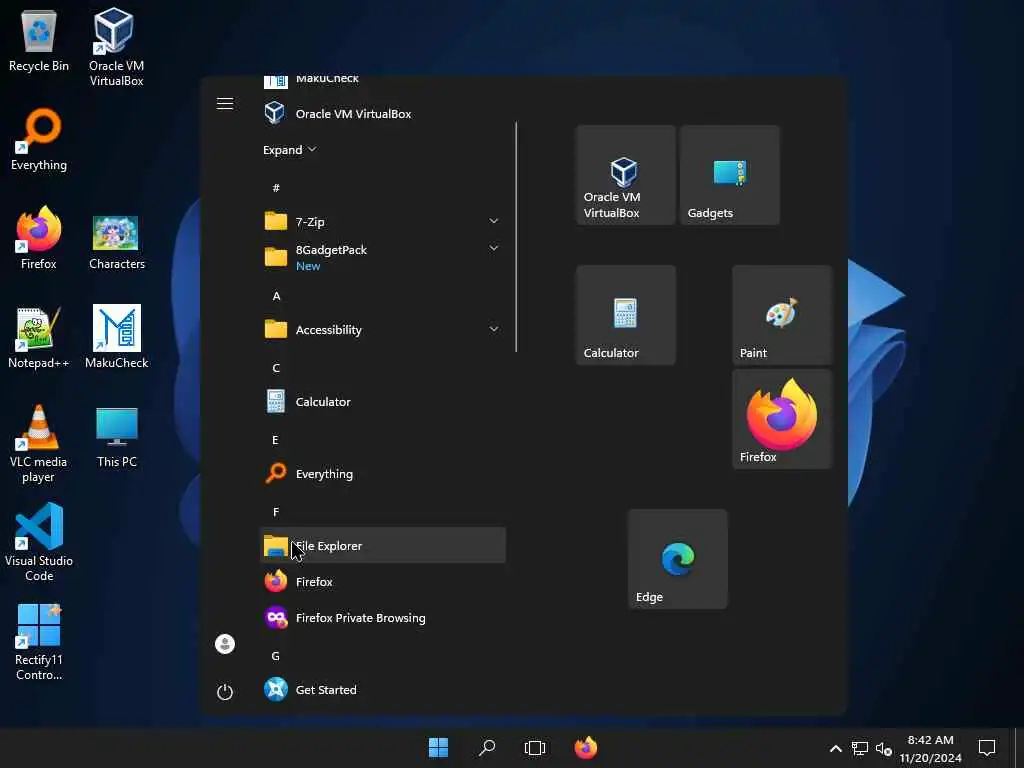Open the user account button in Start menu

[x=225, y=645]
